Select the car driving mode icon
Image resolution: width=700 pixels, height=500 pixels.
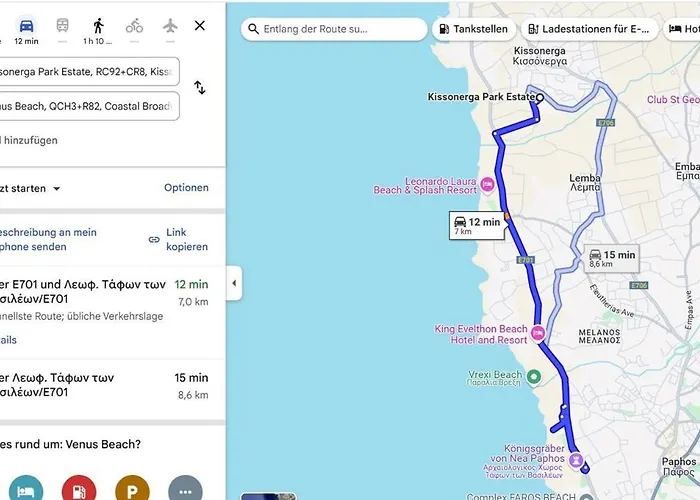point(26,26)
